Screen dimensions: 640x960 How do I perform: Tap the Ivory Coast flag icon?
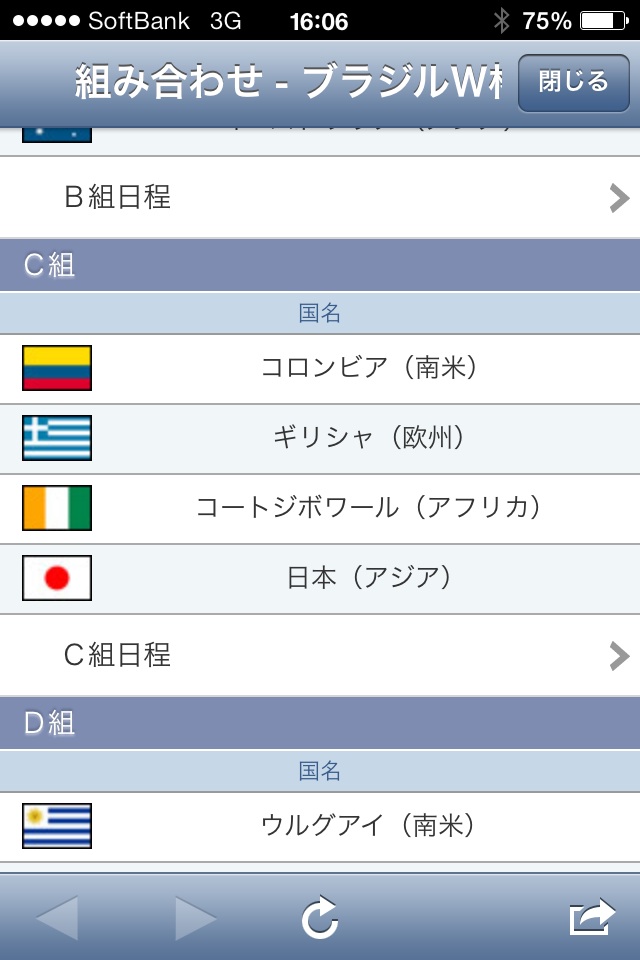coord(57,508)
